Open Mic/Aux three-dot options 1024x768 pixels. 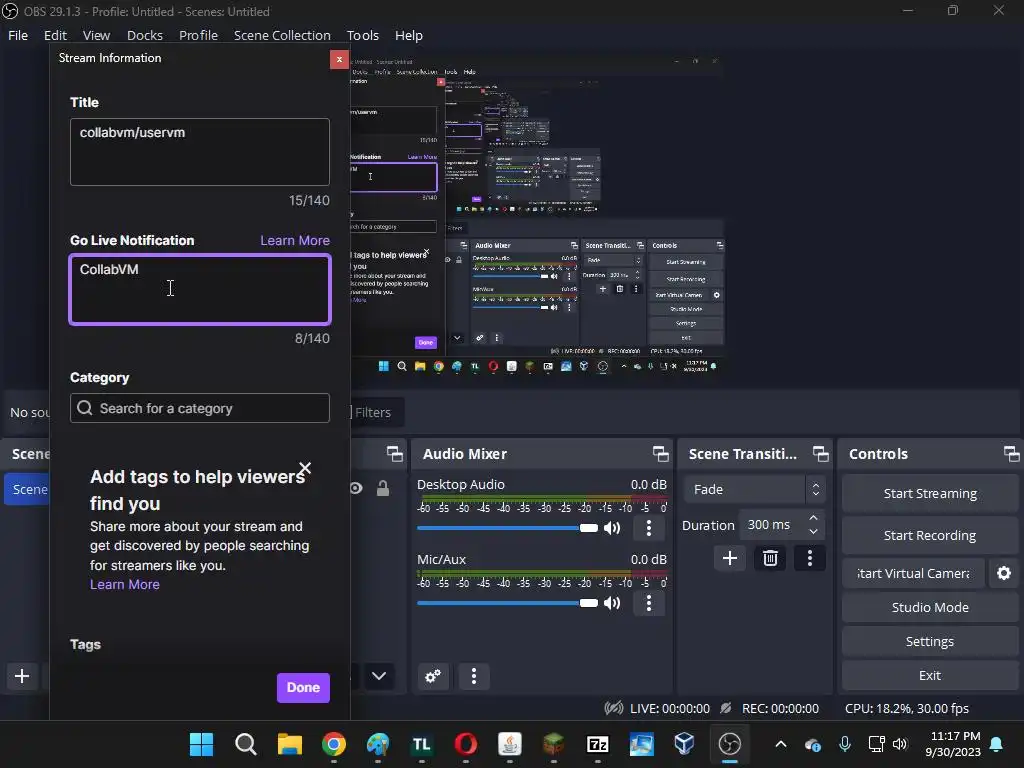(x=648, y=603)
